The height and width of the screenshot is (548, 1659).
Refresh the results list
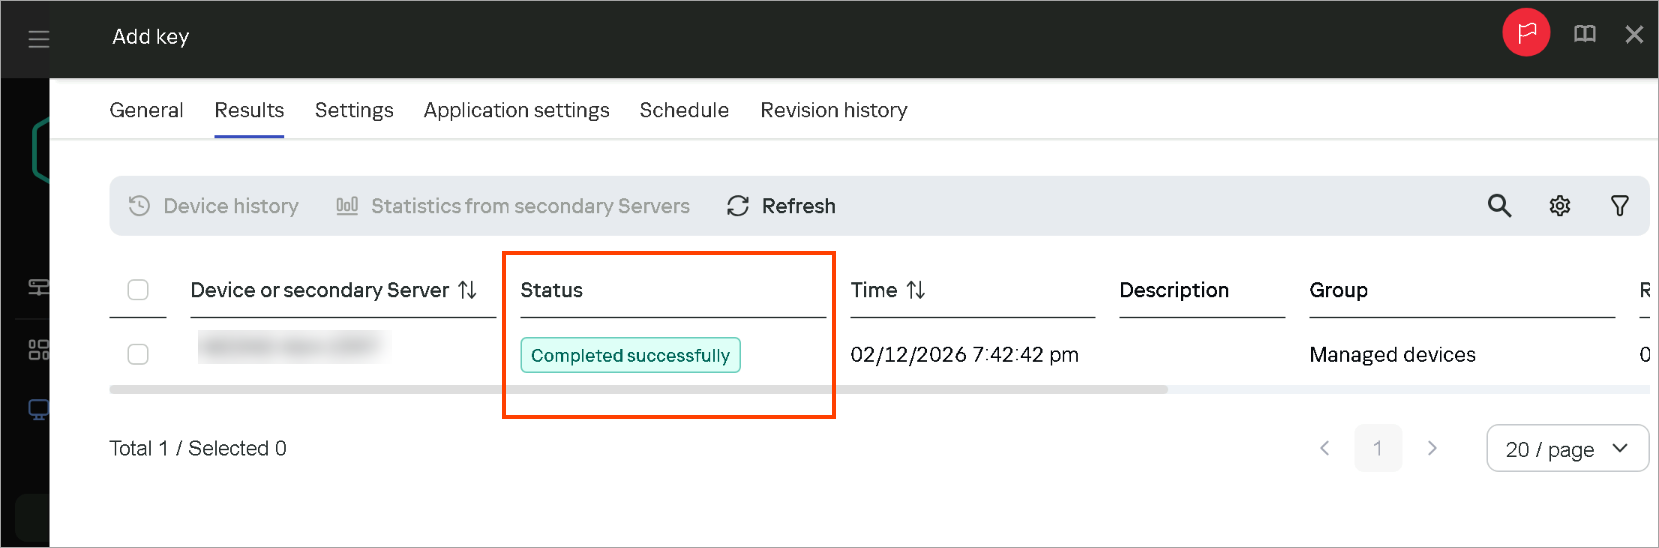[781, 206]
